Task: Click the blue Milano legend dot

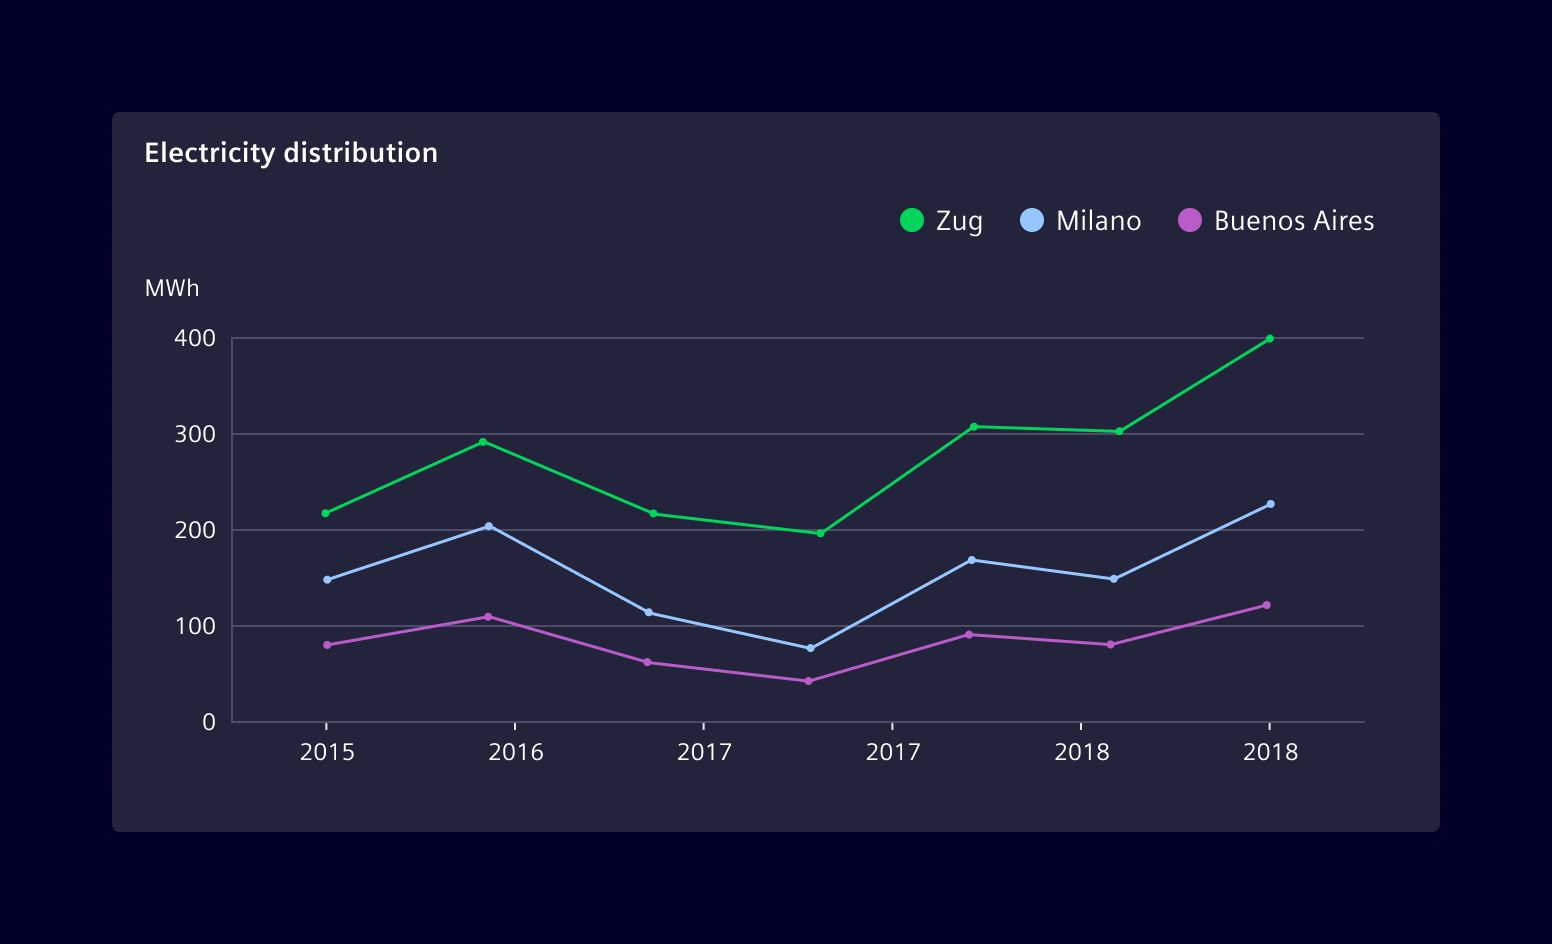Action: click(1032, 221)
